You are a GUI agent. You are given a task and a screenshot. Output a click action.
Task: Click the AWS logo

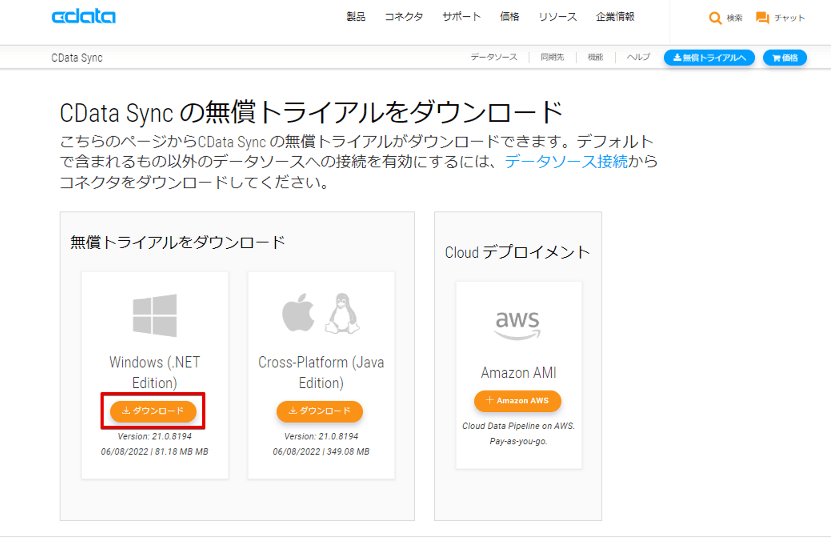coord(517,324)
